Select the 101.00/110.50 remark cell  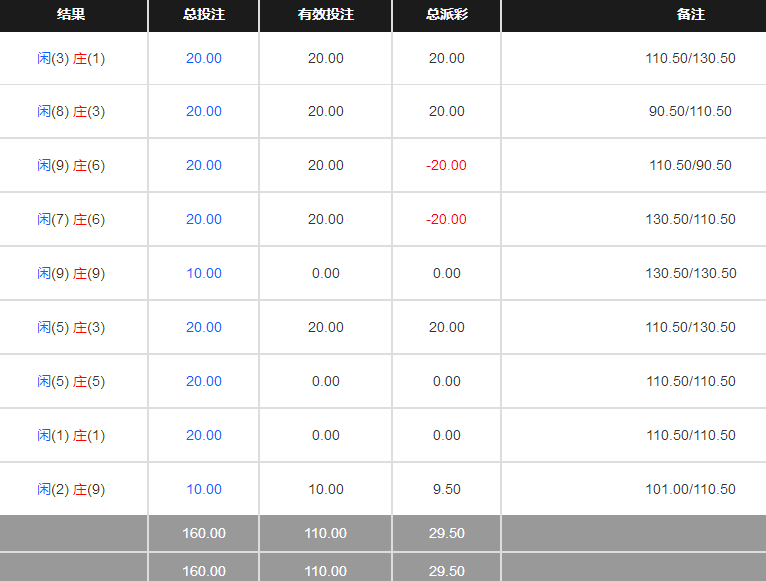coord(690,489)
